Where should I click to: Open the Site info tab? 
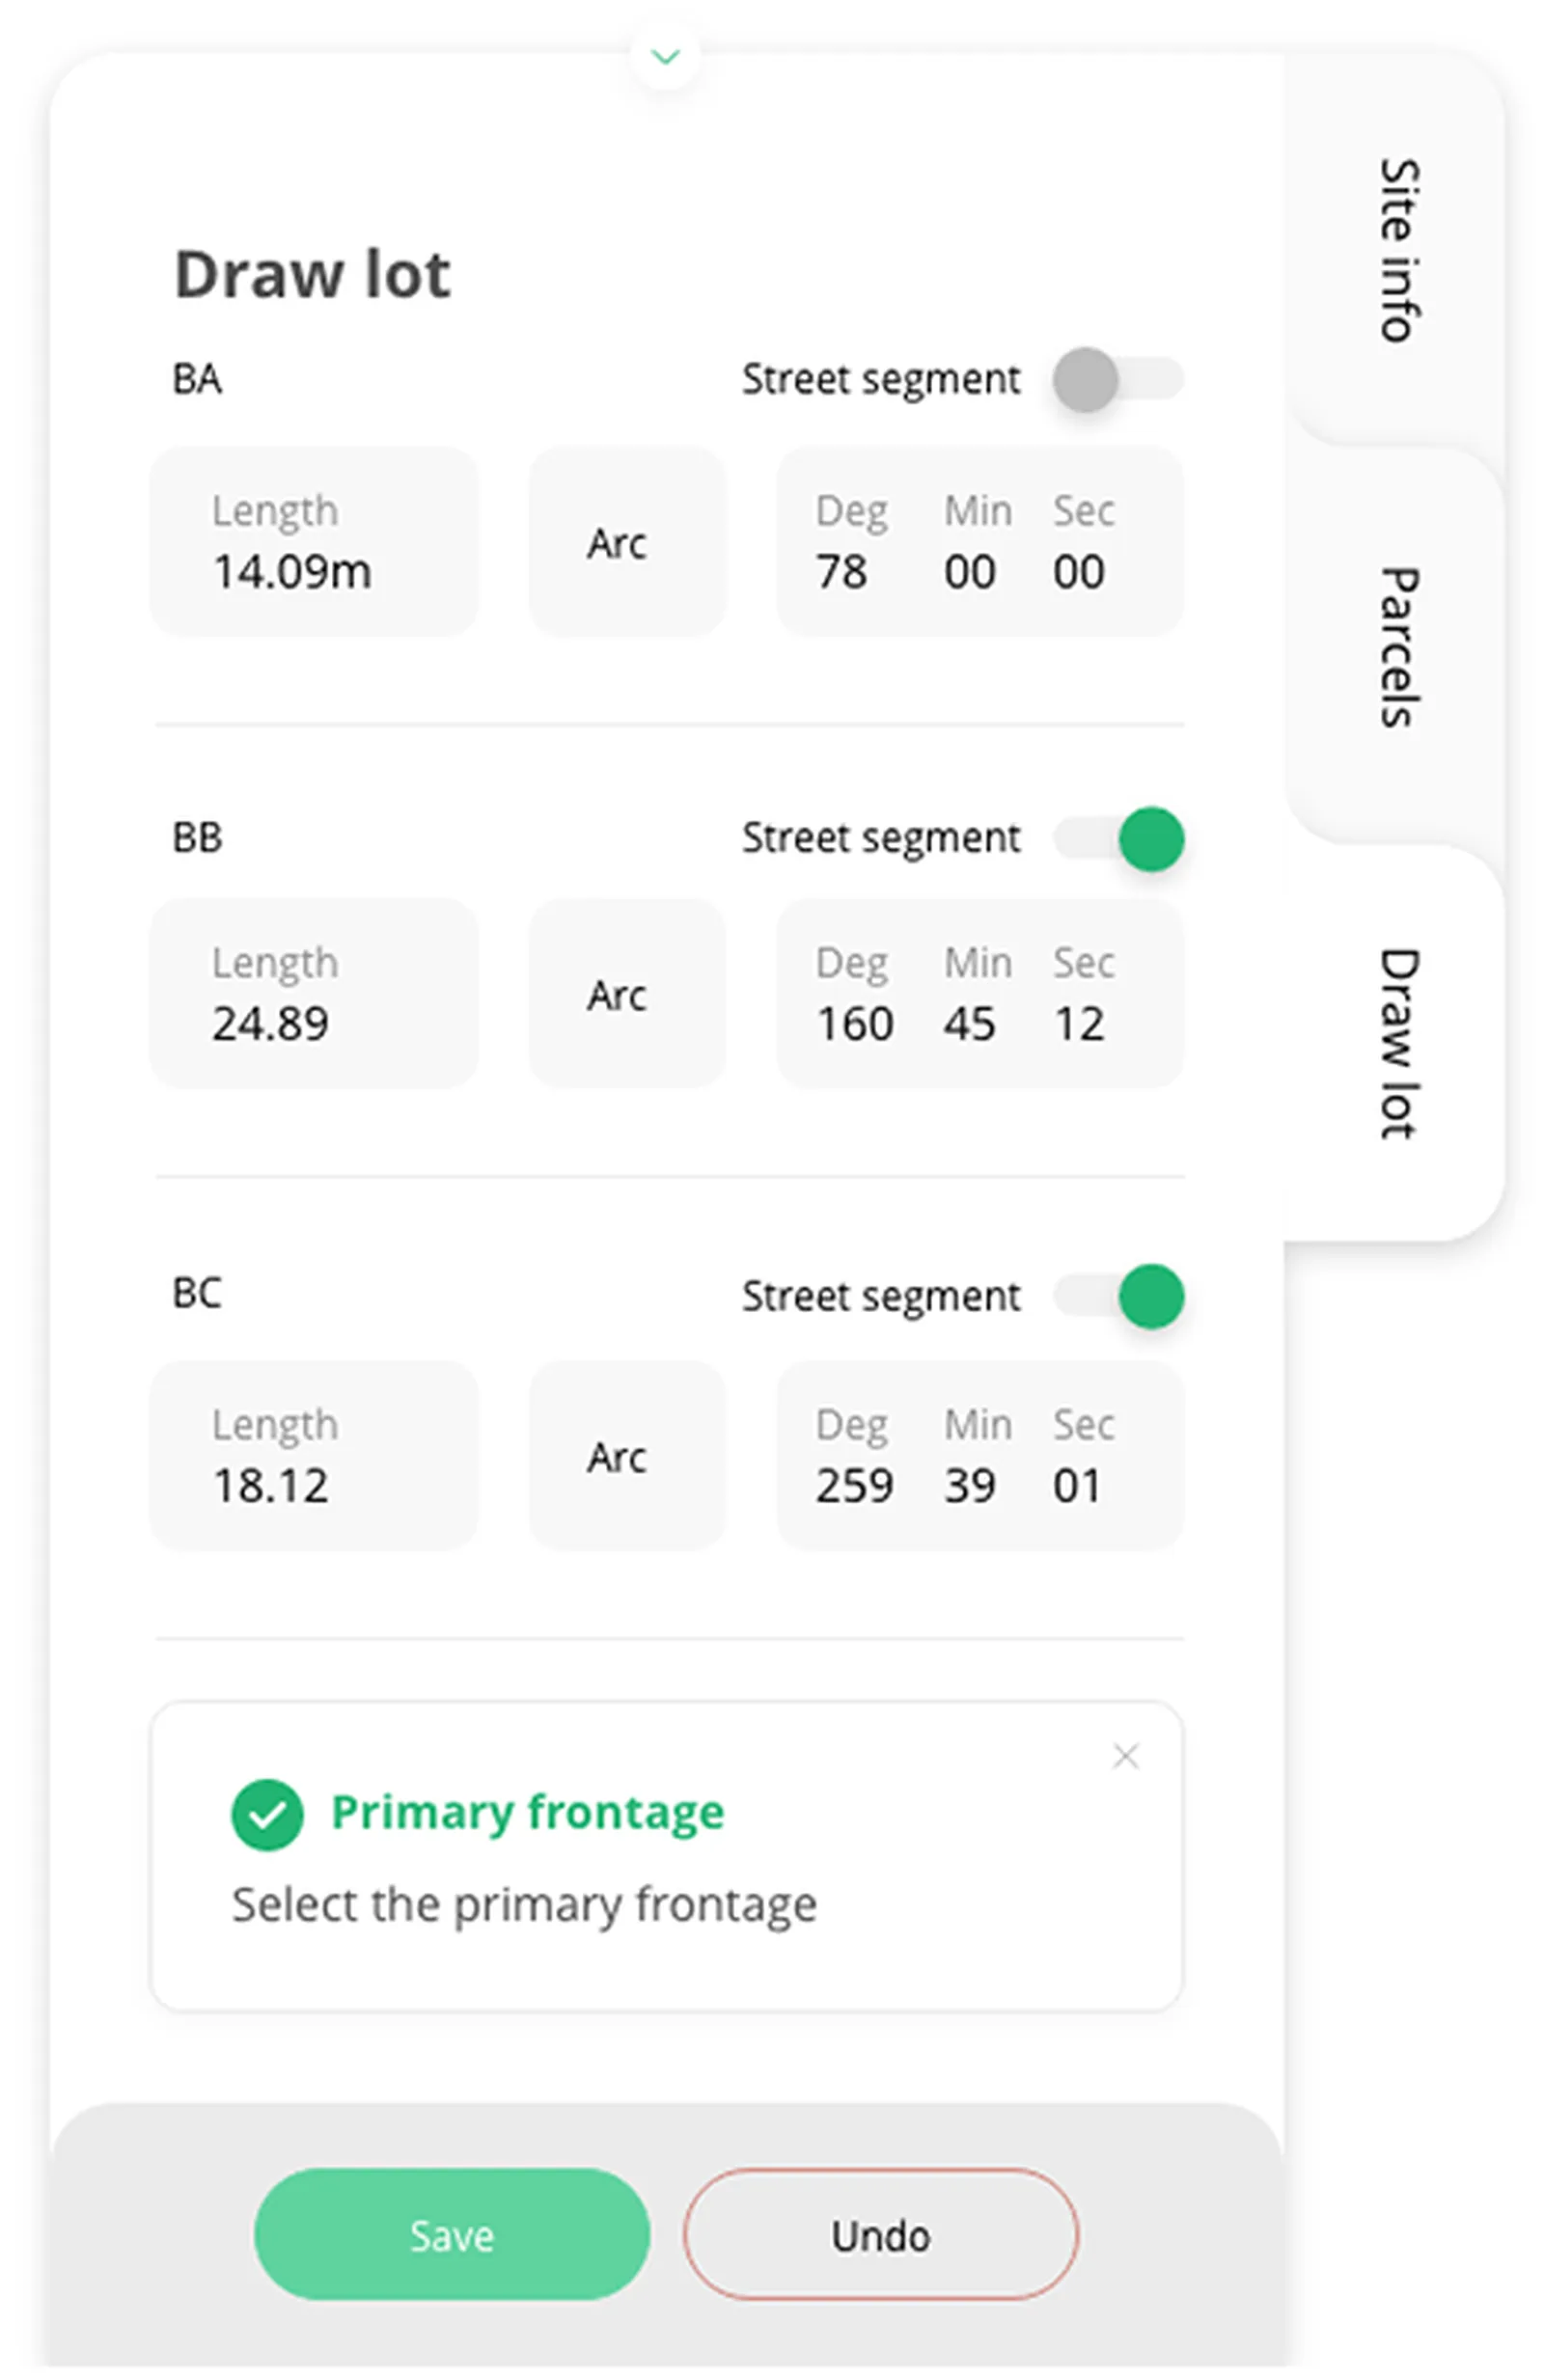(x=1397, y=250)
